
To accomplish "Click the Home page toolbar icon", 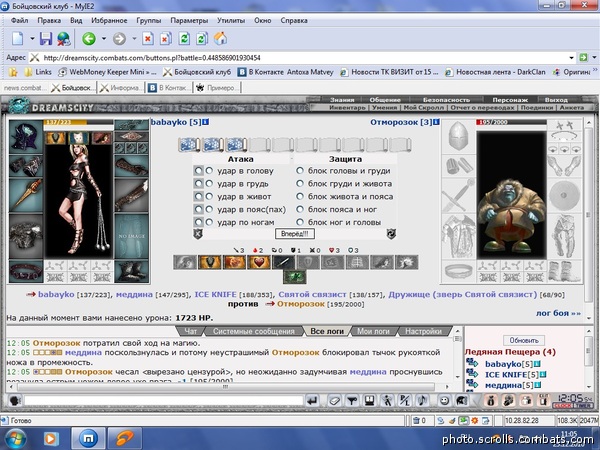I will click(220, 38).
